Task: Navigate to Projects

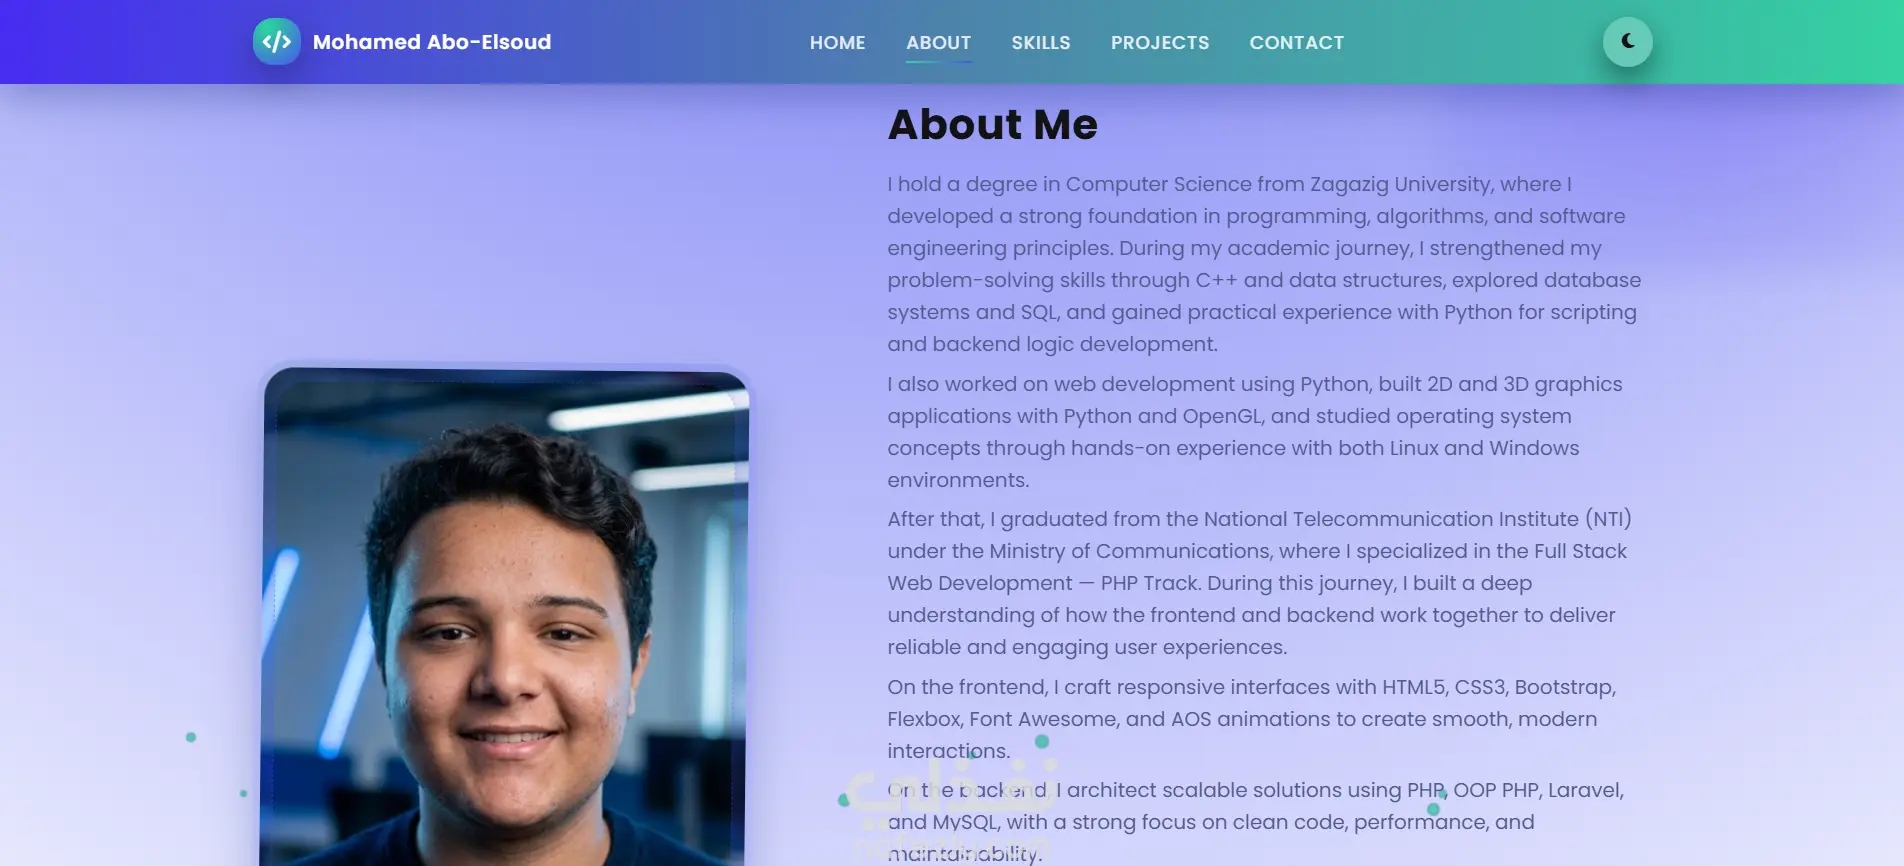Action: pyautogui.click(x=1159, y=43)
